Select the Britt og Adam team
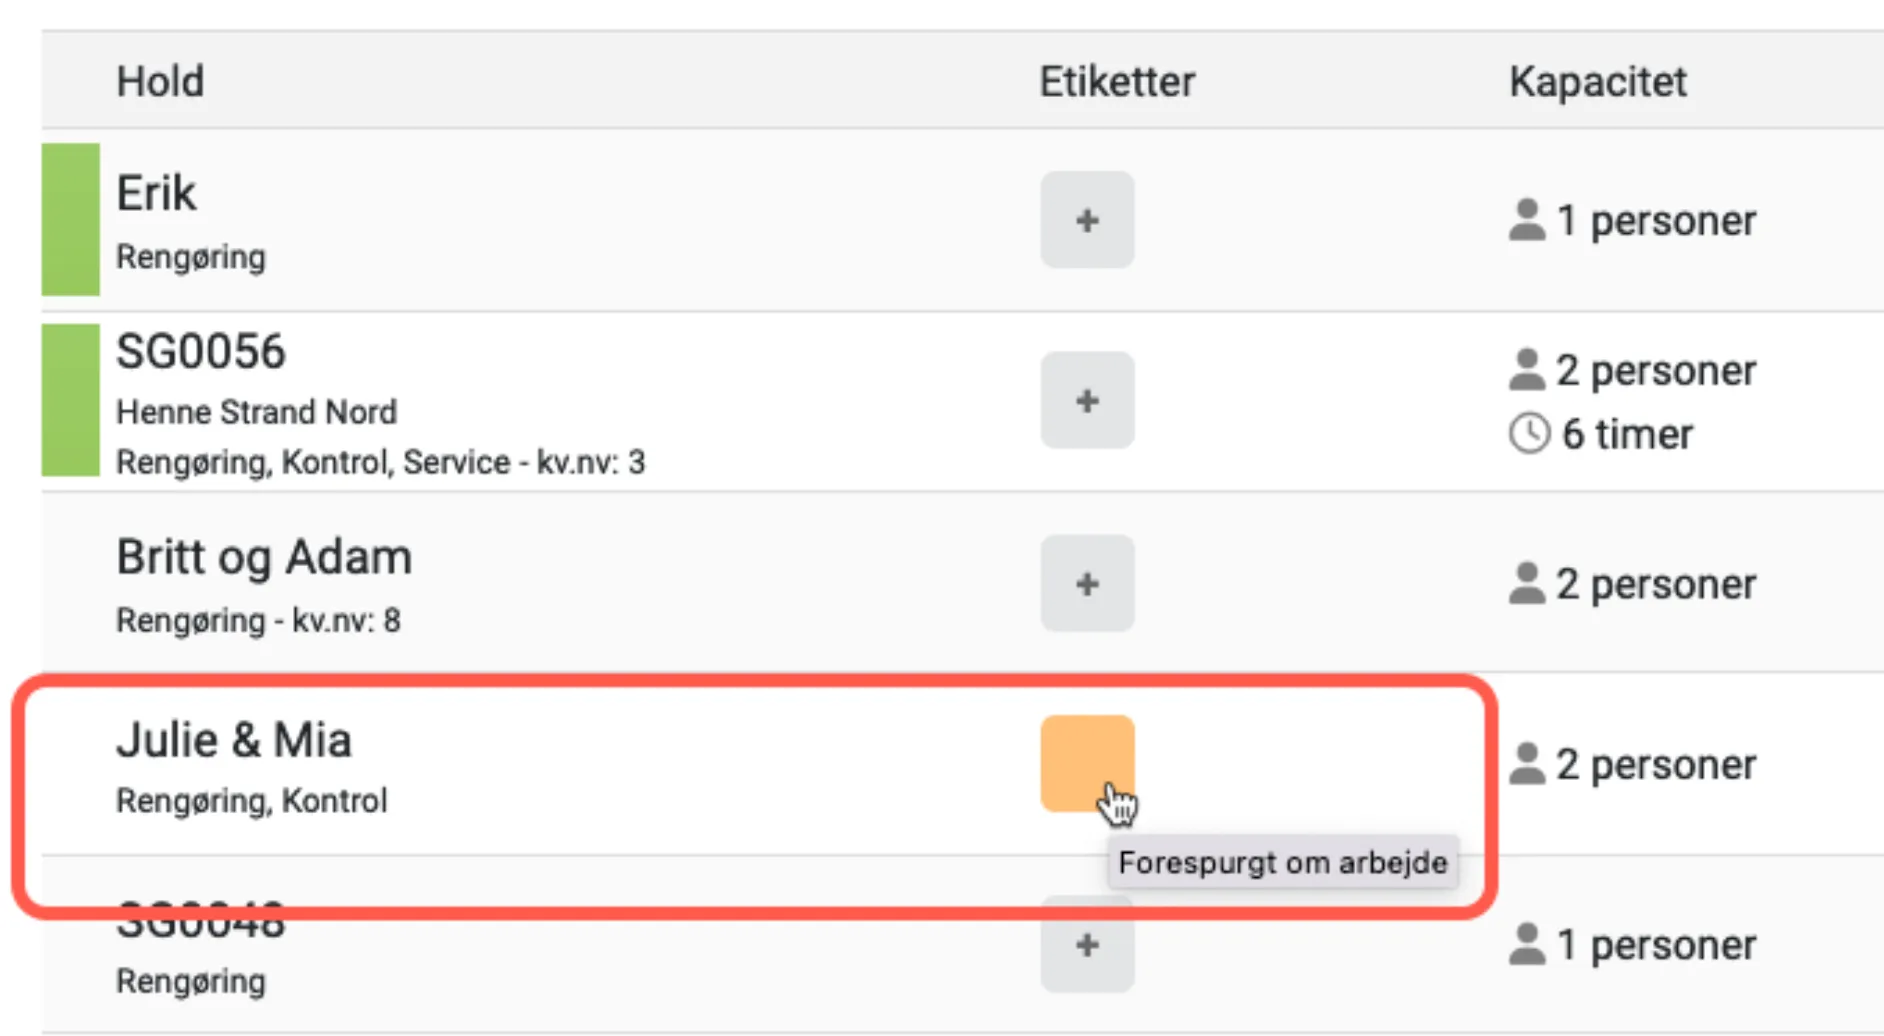Screen dimensions: 1884x1036 [x=264, y=557]
